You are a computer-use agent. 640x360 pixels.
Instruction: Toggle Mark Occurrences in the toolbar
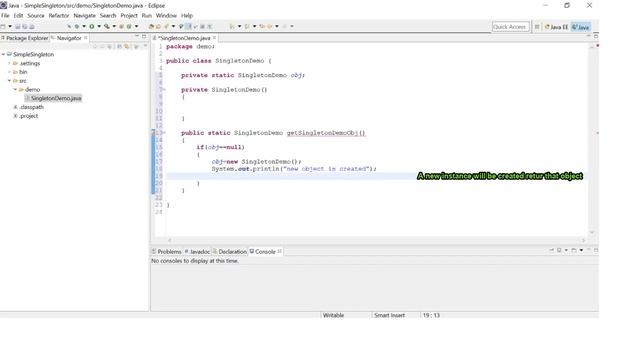pos(188,27)
